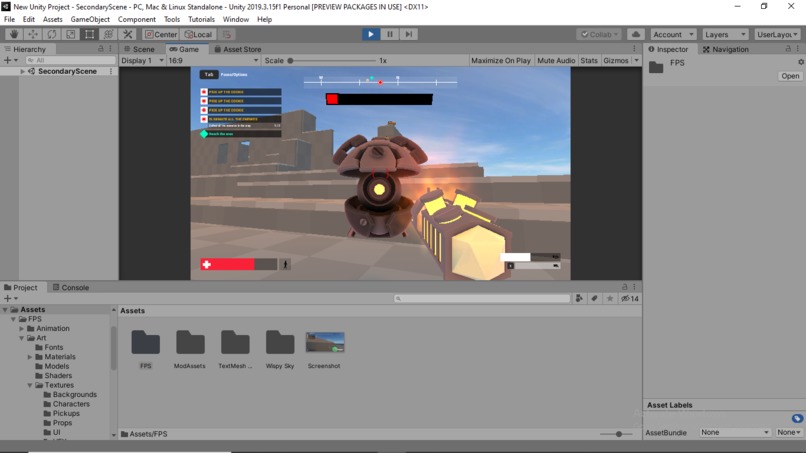Adjust the Project icon size slider

click(x=619, y=434)
